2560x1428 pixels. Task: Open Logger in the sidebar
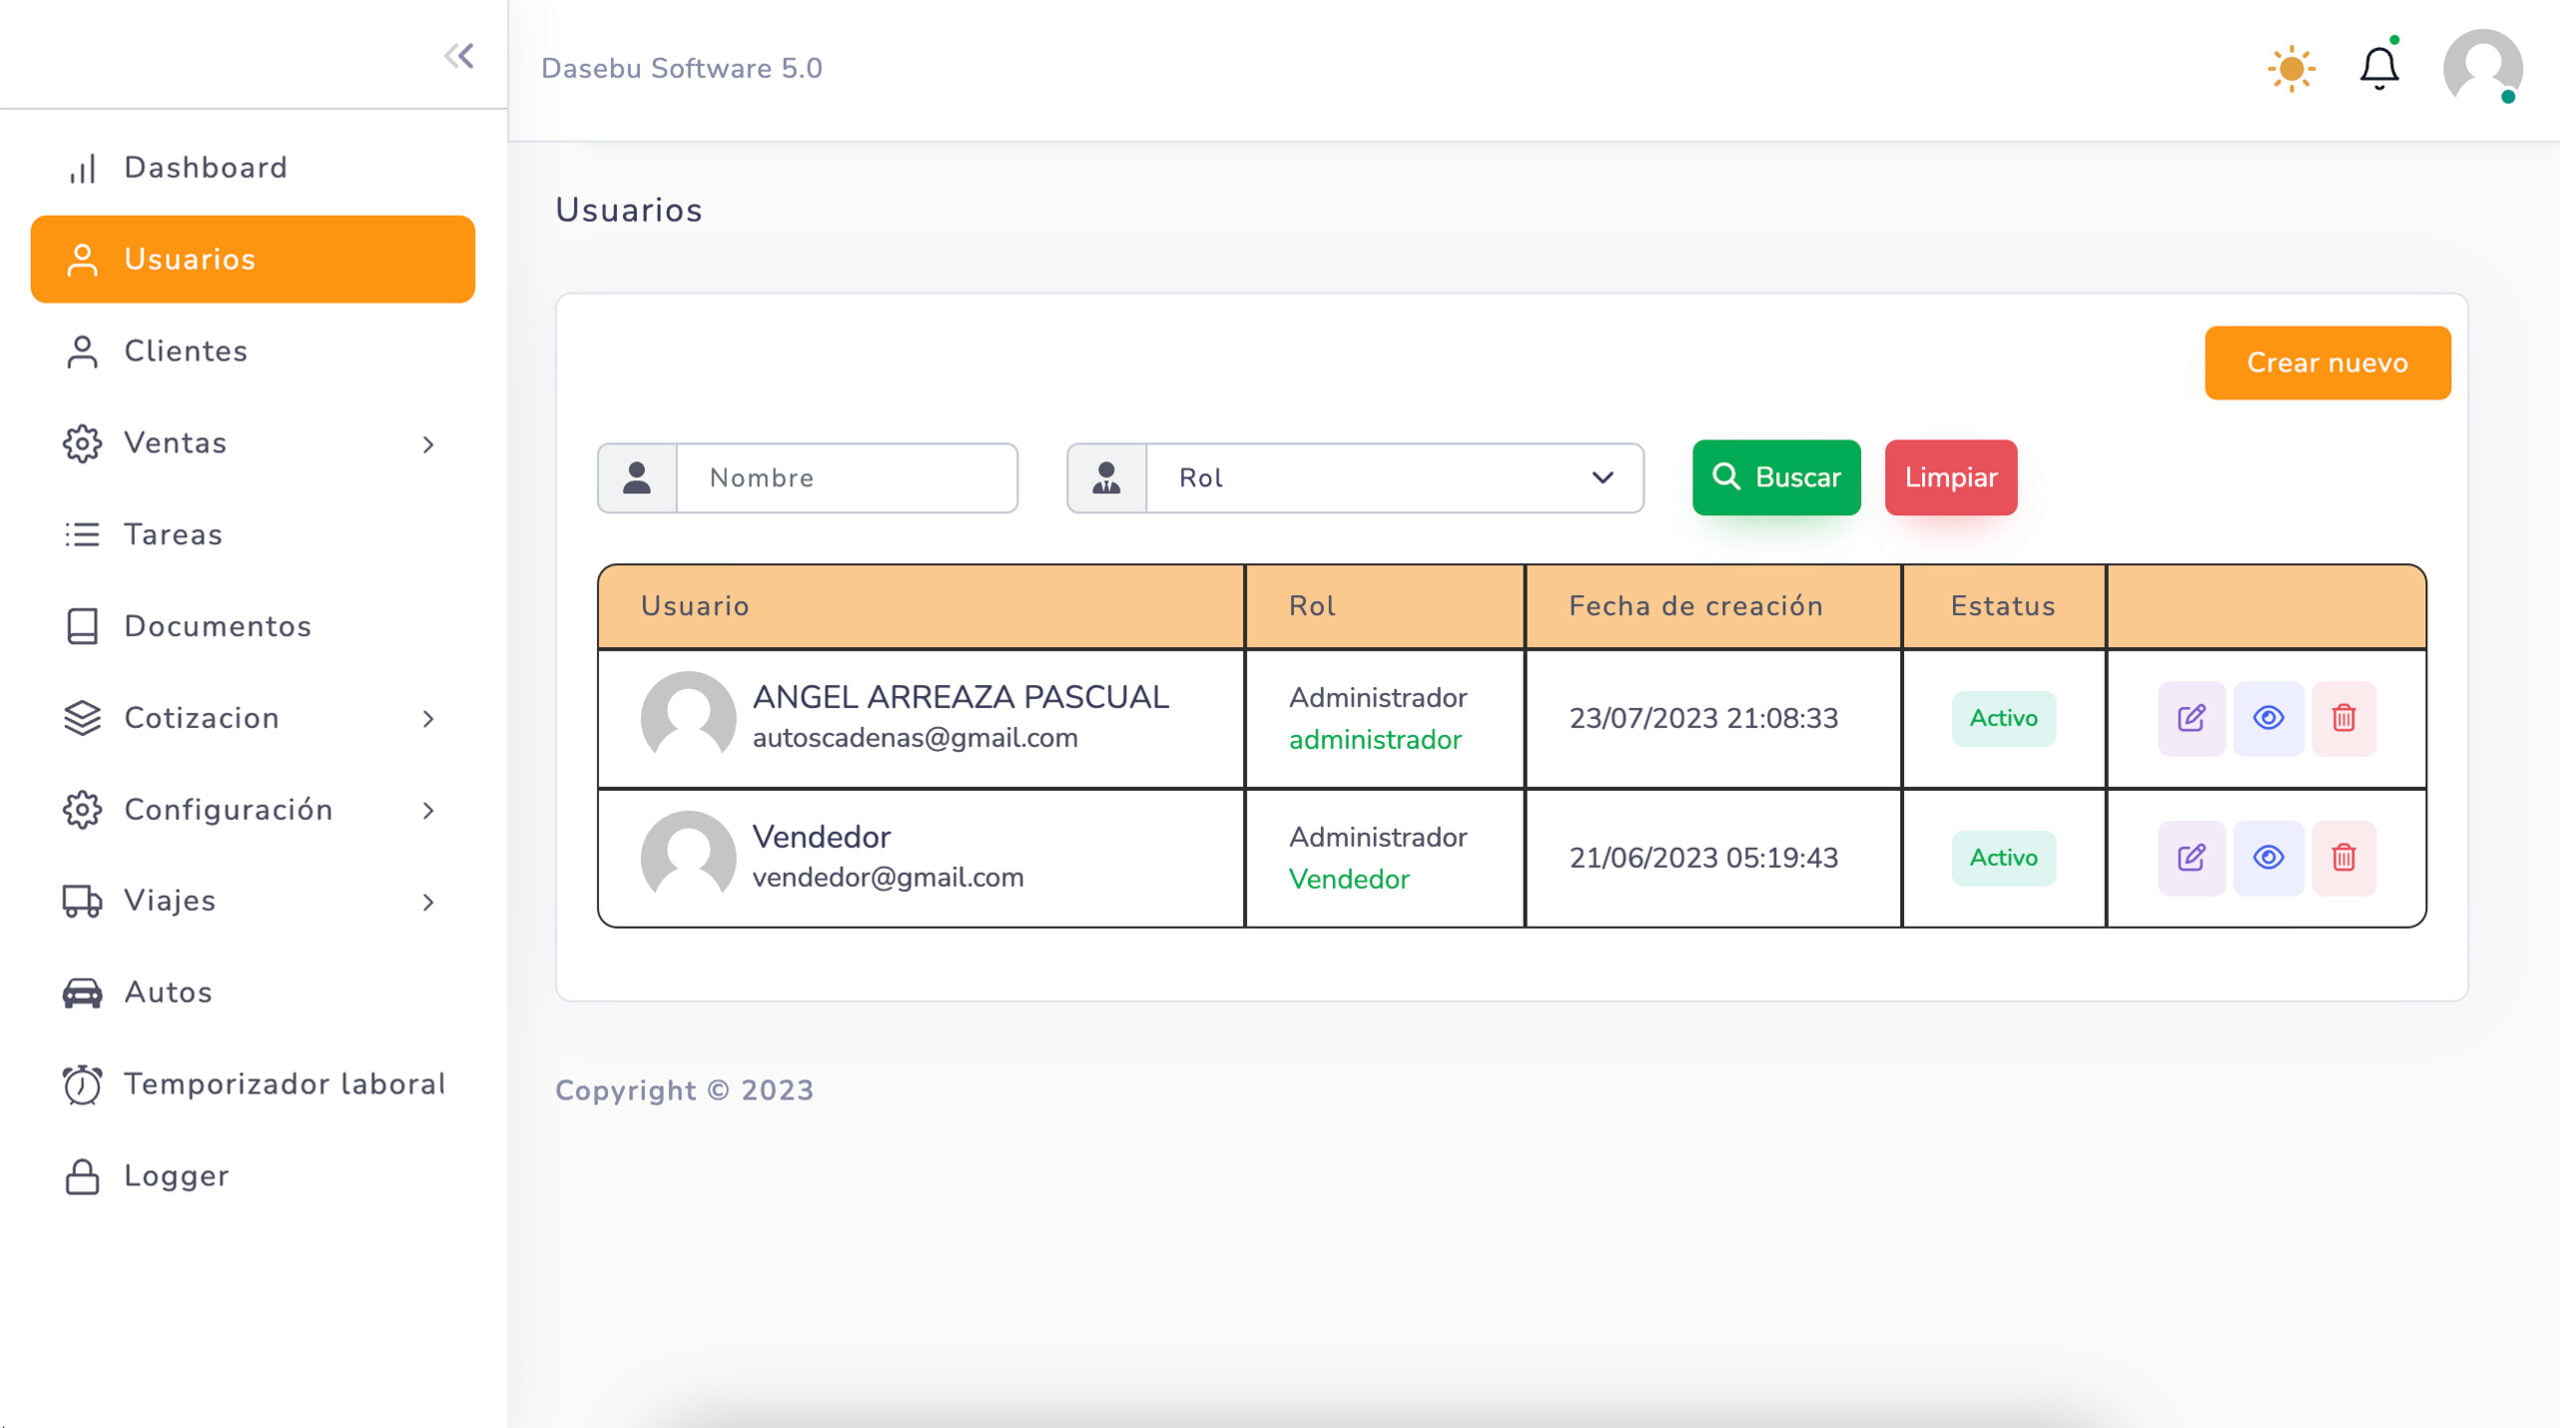[x=252, y=1176]
